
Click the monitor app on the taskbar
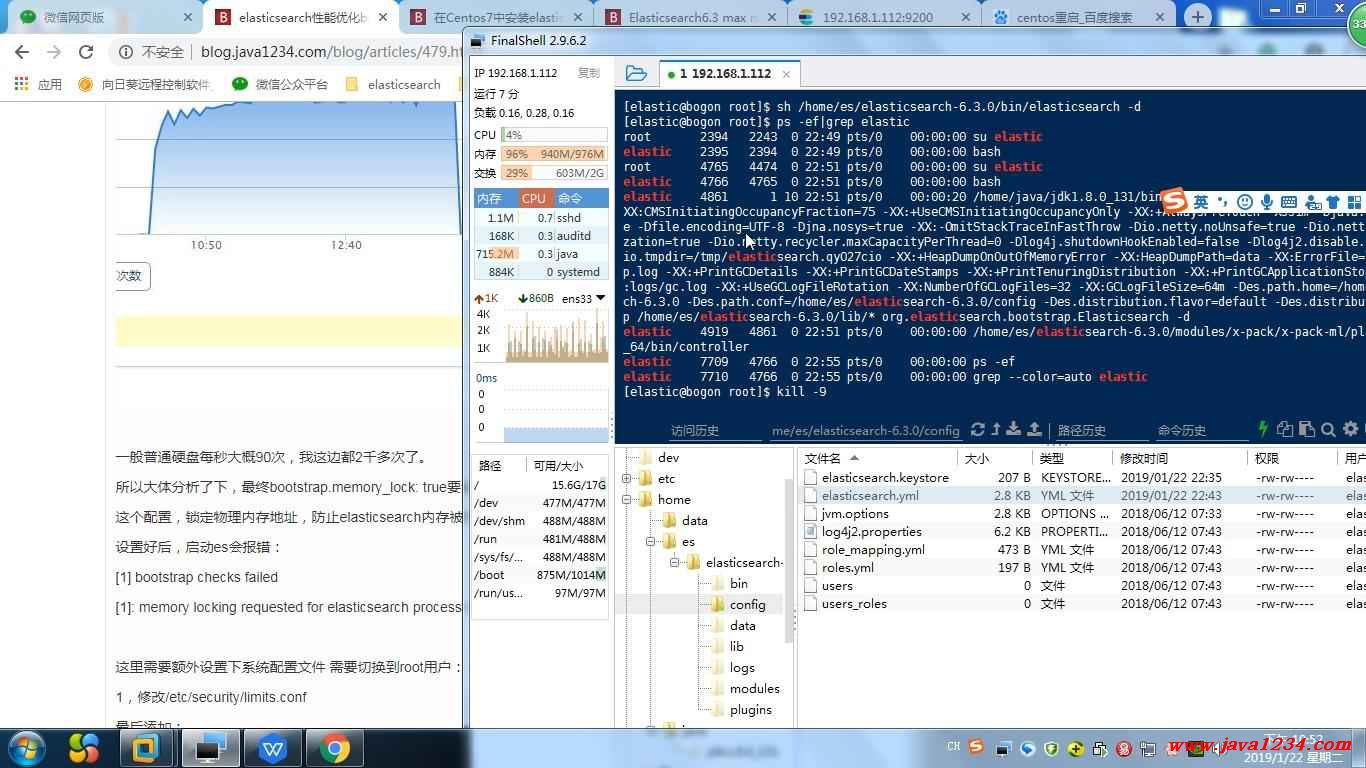click(209, 748)
